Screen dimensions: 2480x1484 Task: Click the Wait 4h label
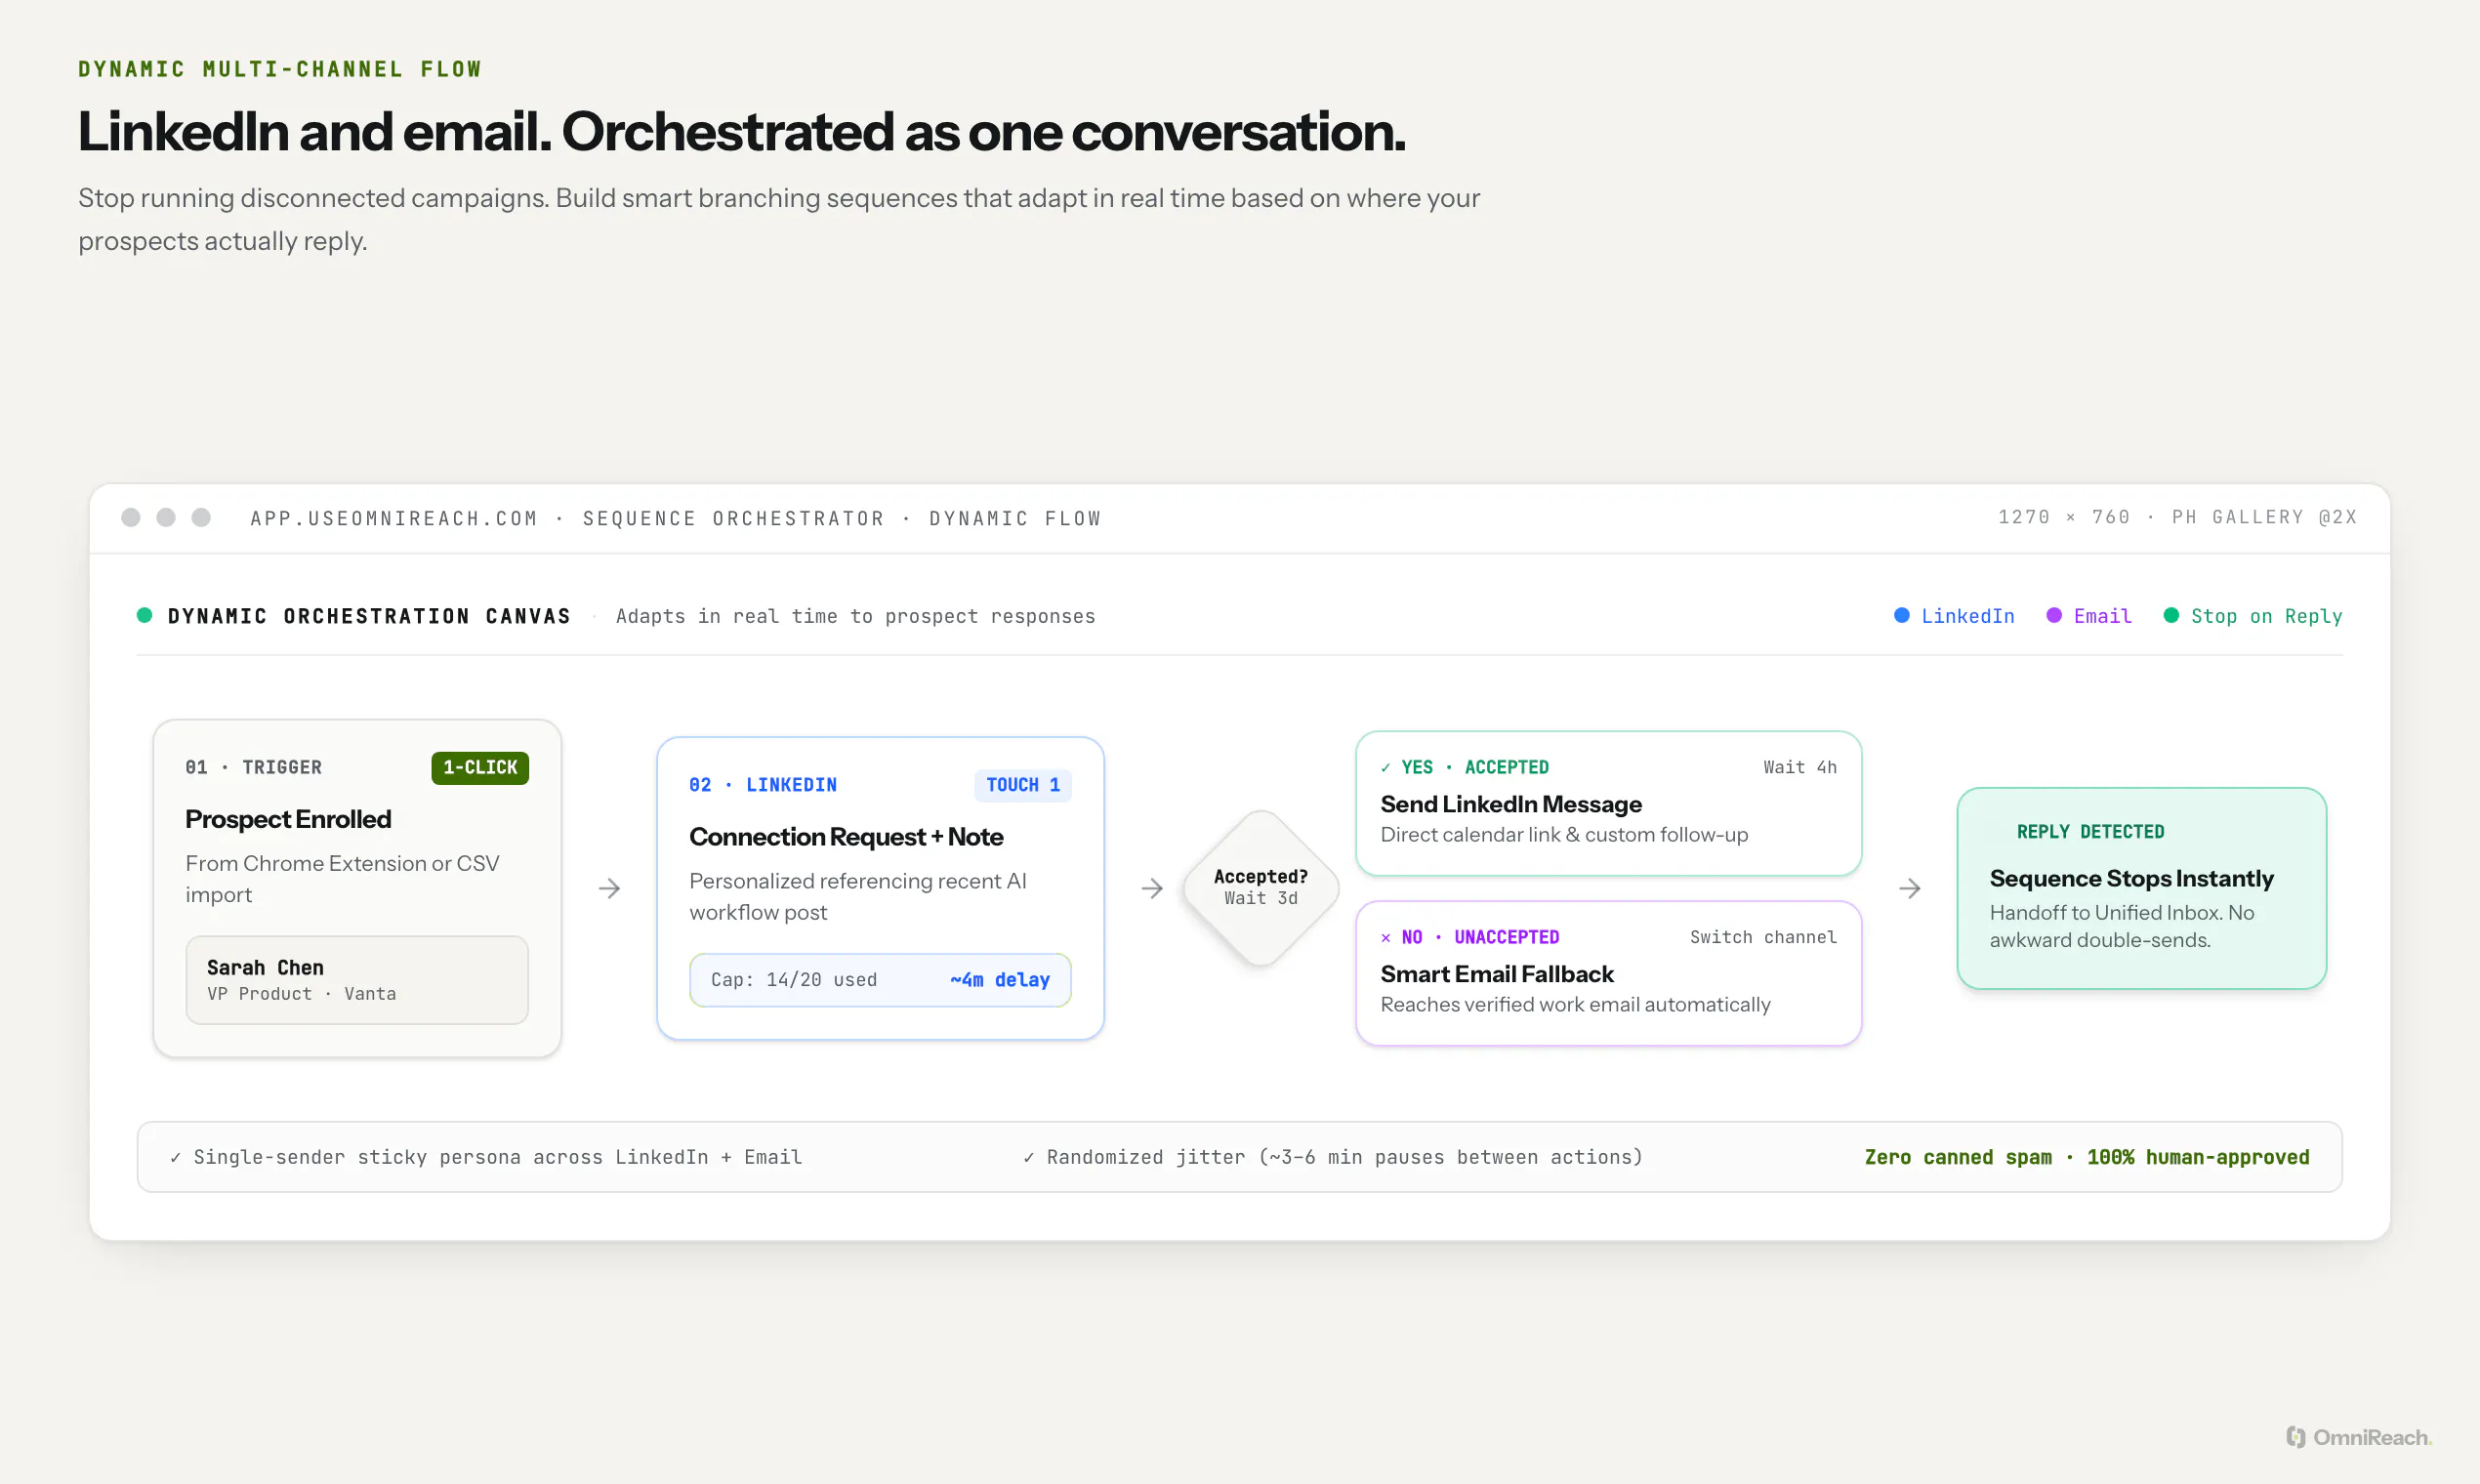click(1800, 767)
